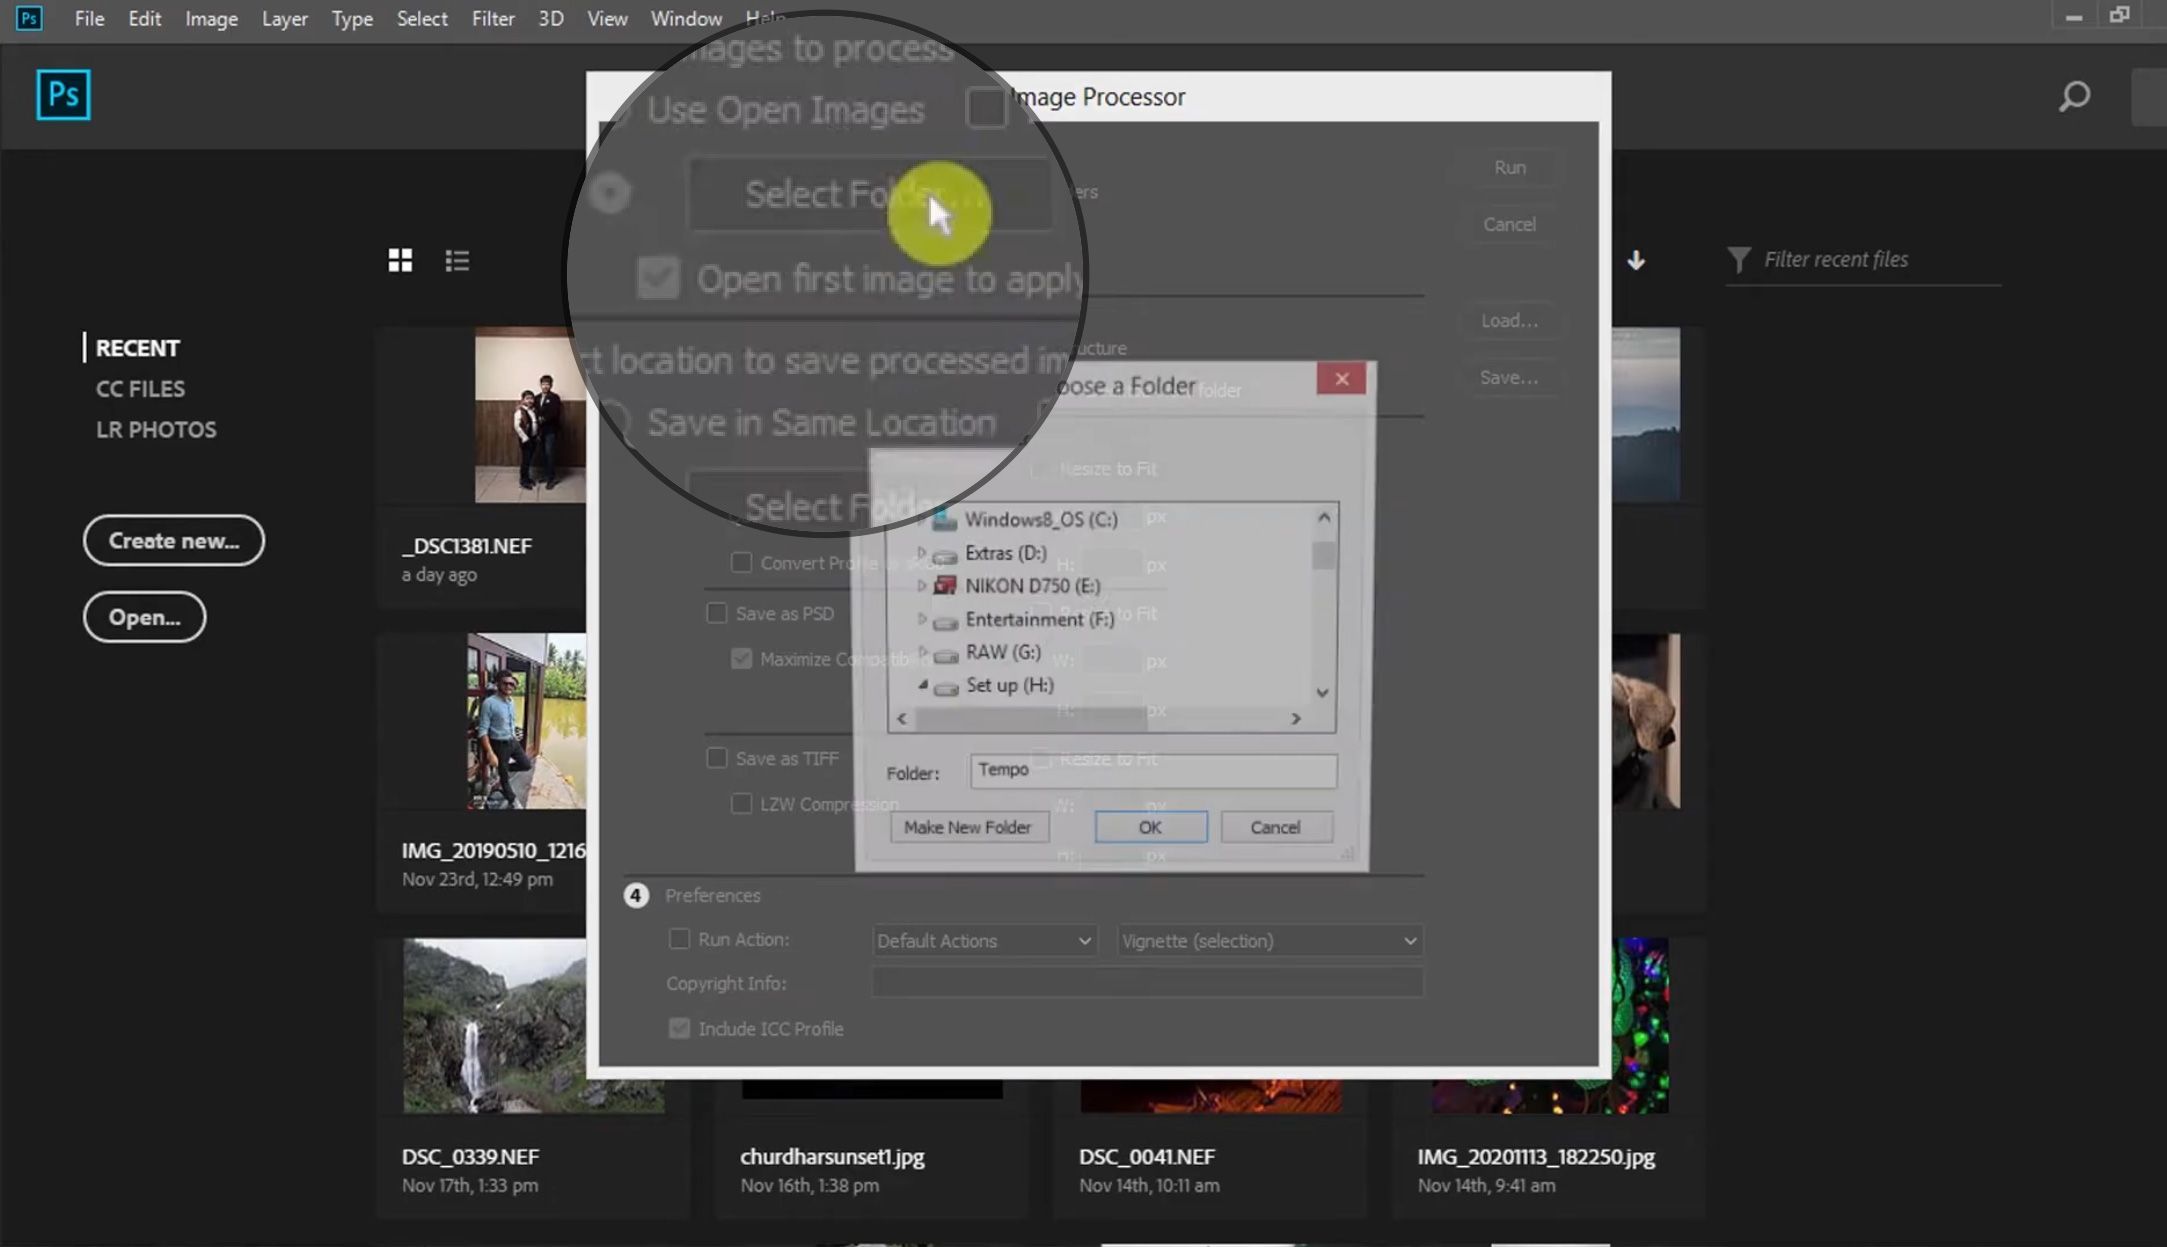Close the Choose a Folder dialog
This screenshot has height=1247, width=2167.
click(1341, 378)
